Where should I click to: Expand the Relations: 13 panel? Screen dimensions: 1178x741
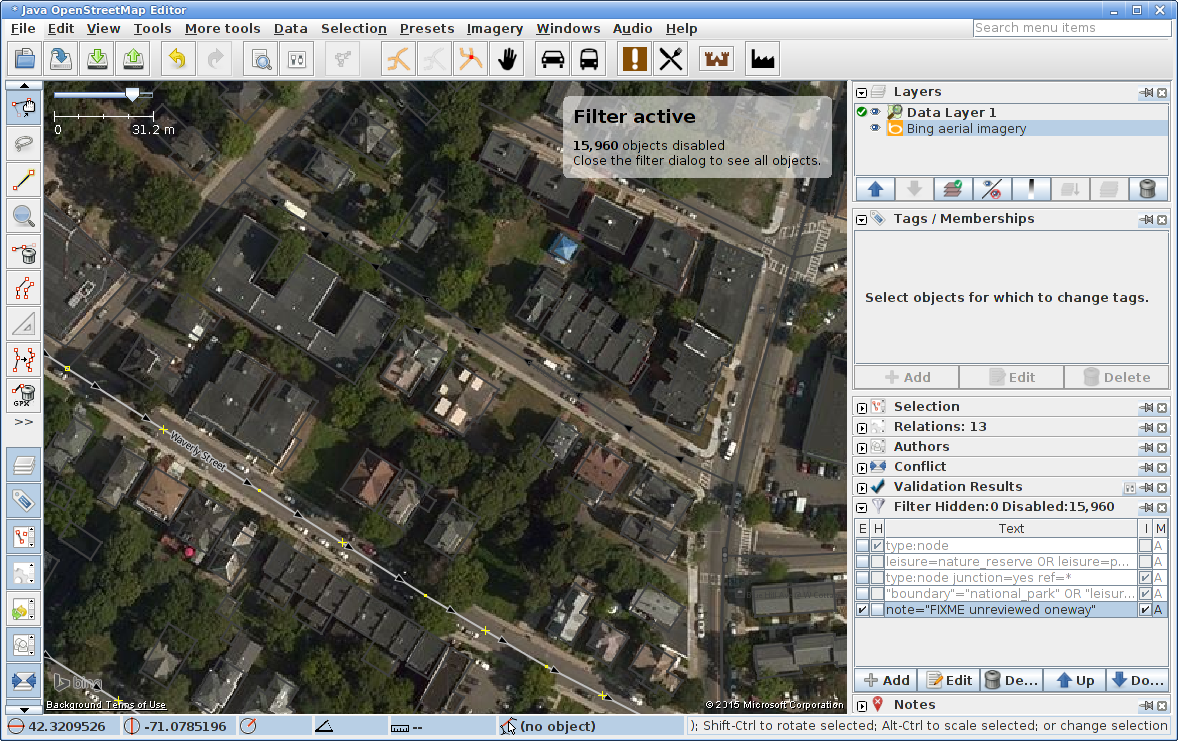pos(861,427)
